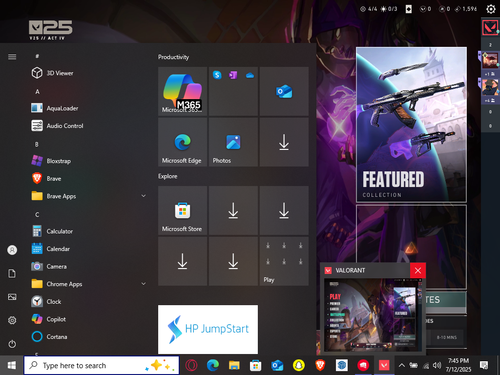Open Opera from the taskbar
Screen dimensions: 500x375
(x=192, y=365)
